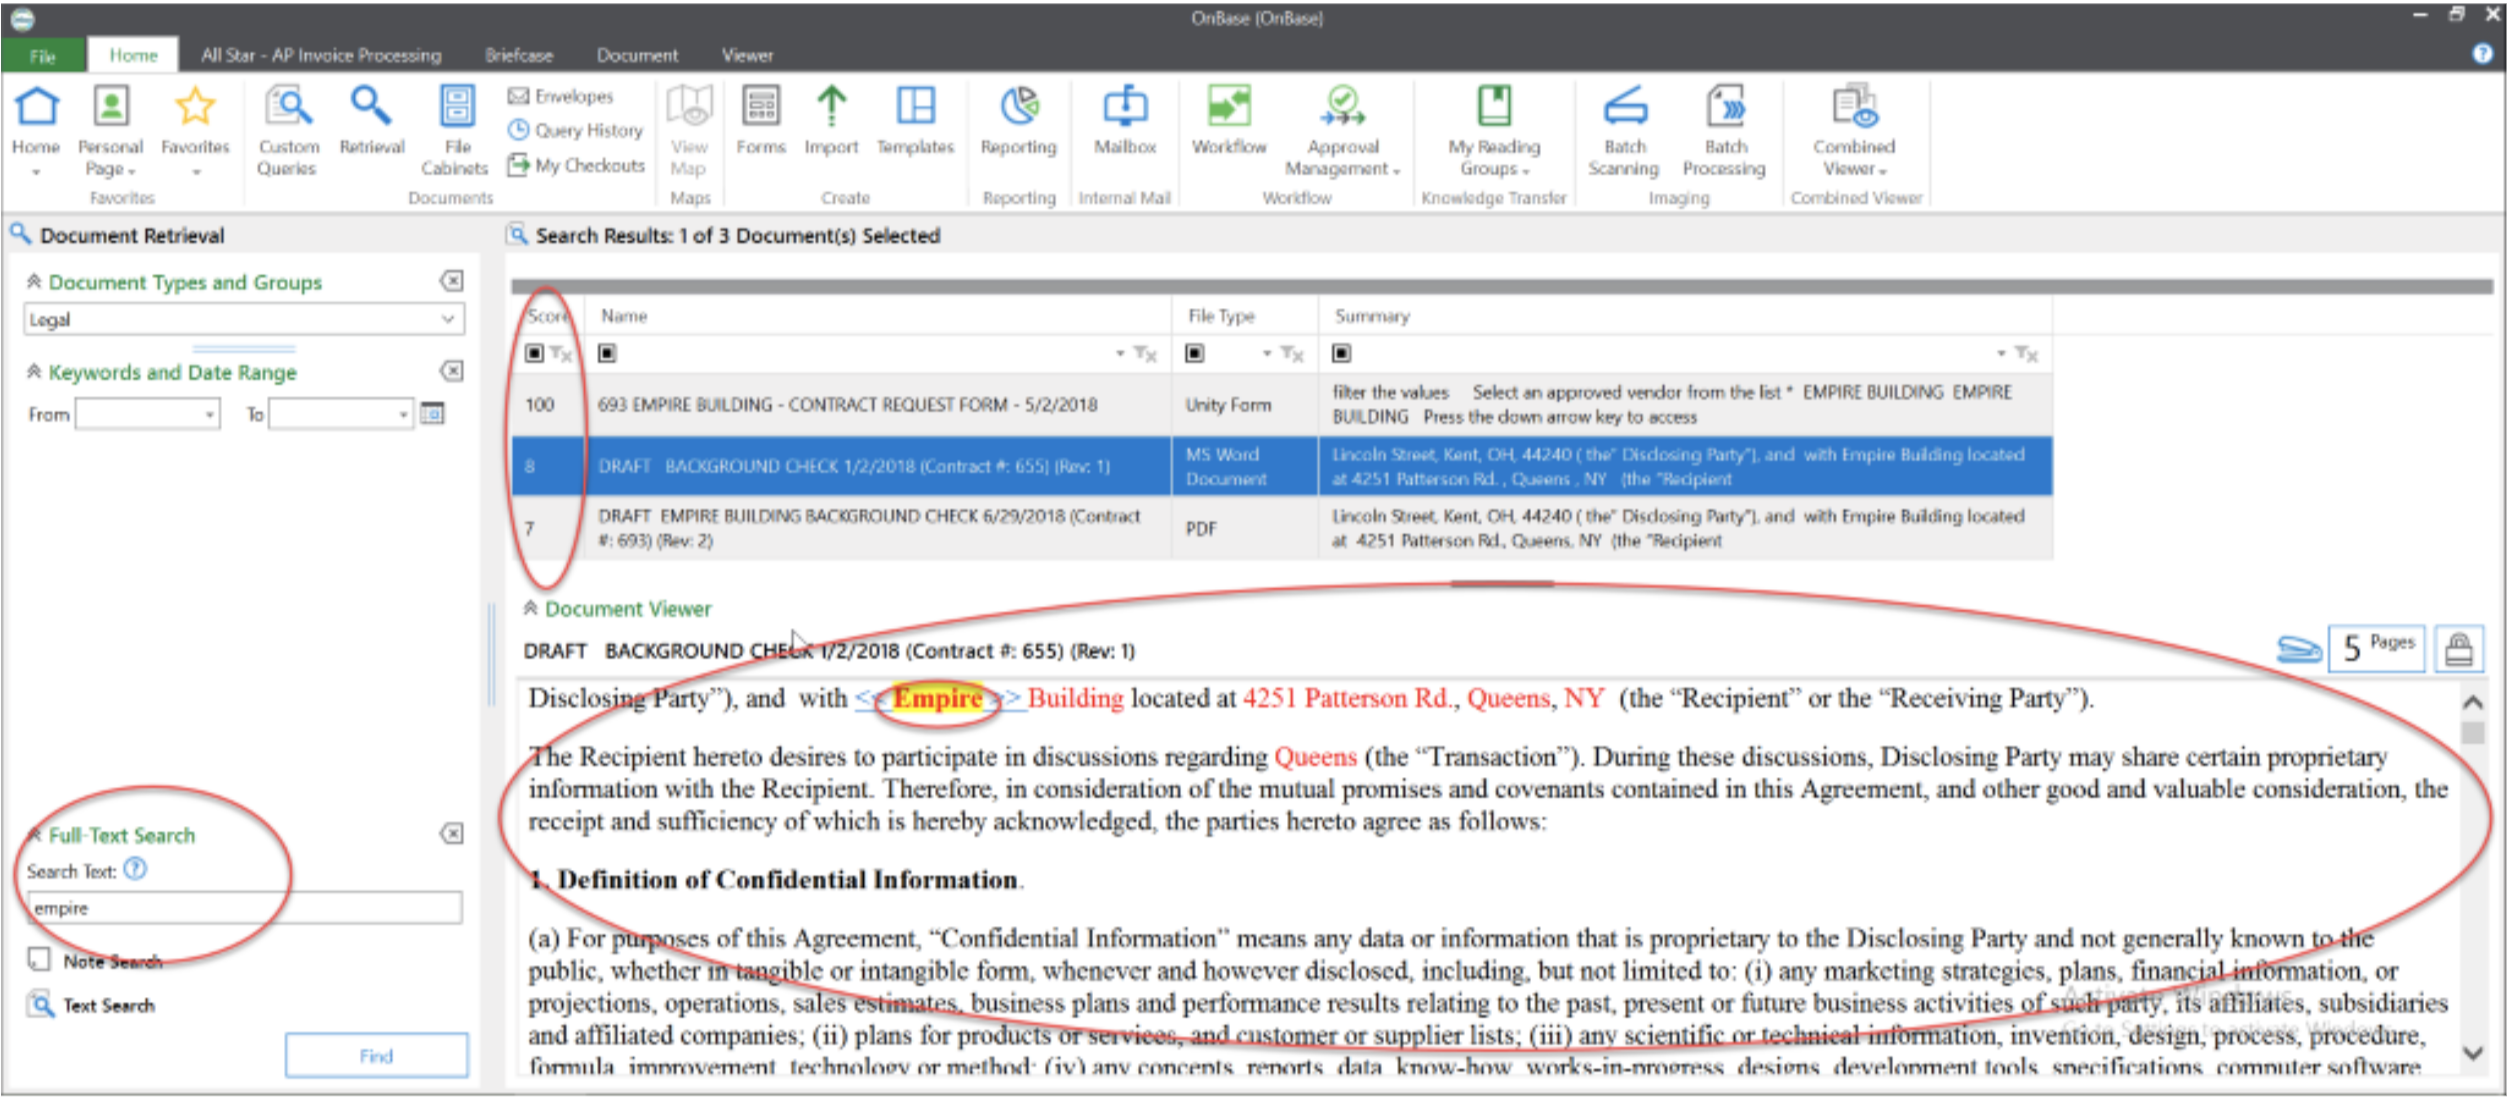Image resolution: width=2510 pixels, height=1100 pixels.
Task: Check the Score column header checkbox
Action: [x=533, y=353]
